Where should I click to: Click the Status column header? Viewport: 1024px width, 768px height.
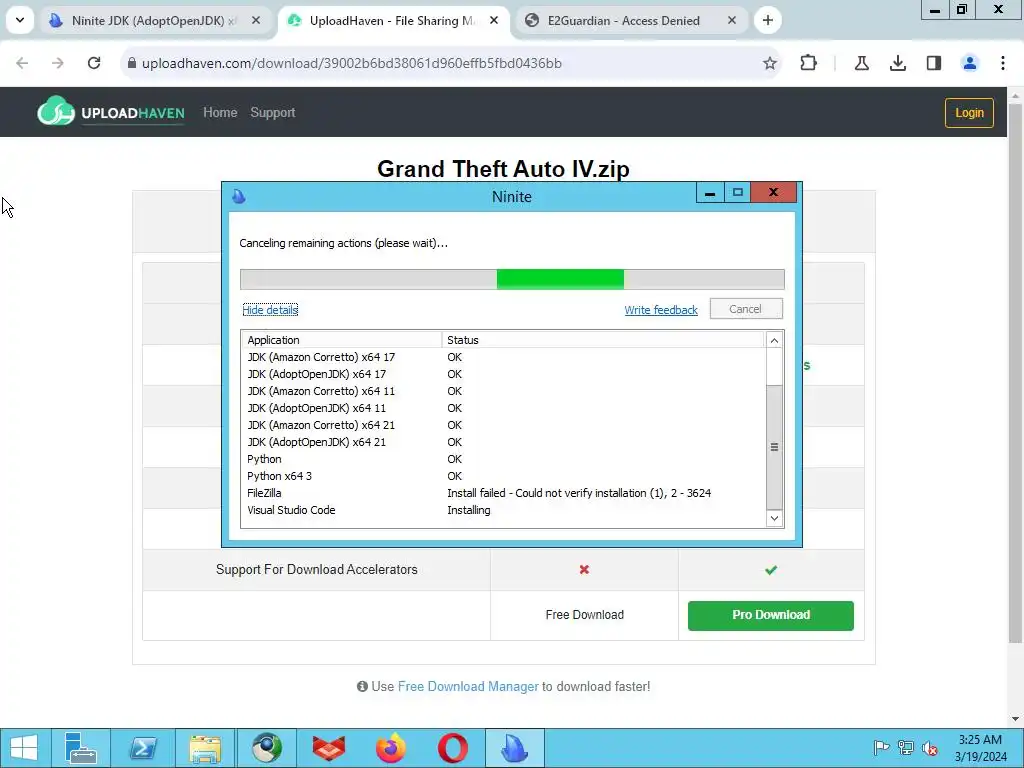pos(603,340)
